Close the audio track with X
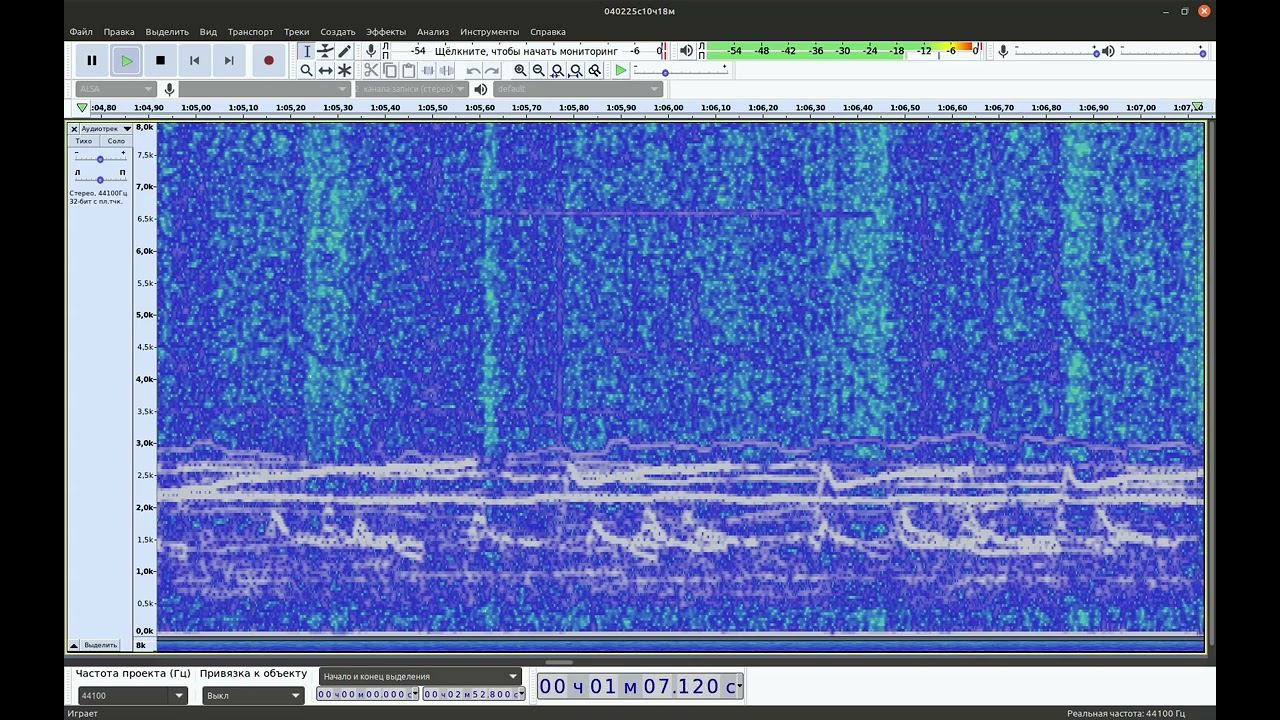The width and height of the screenshot is (1280, 720). point(74,129)
